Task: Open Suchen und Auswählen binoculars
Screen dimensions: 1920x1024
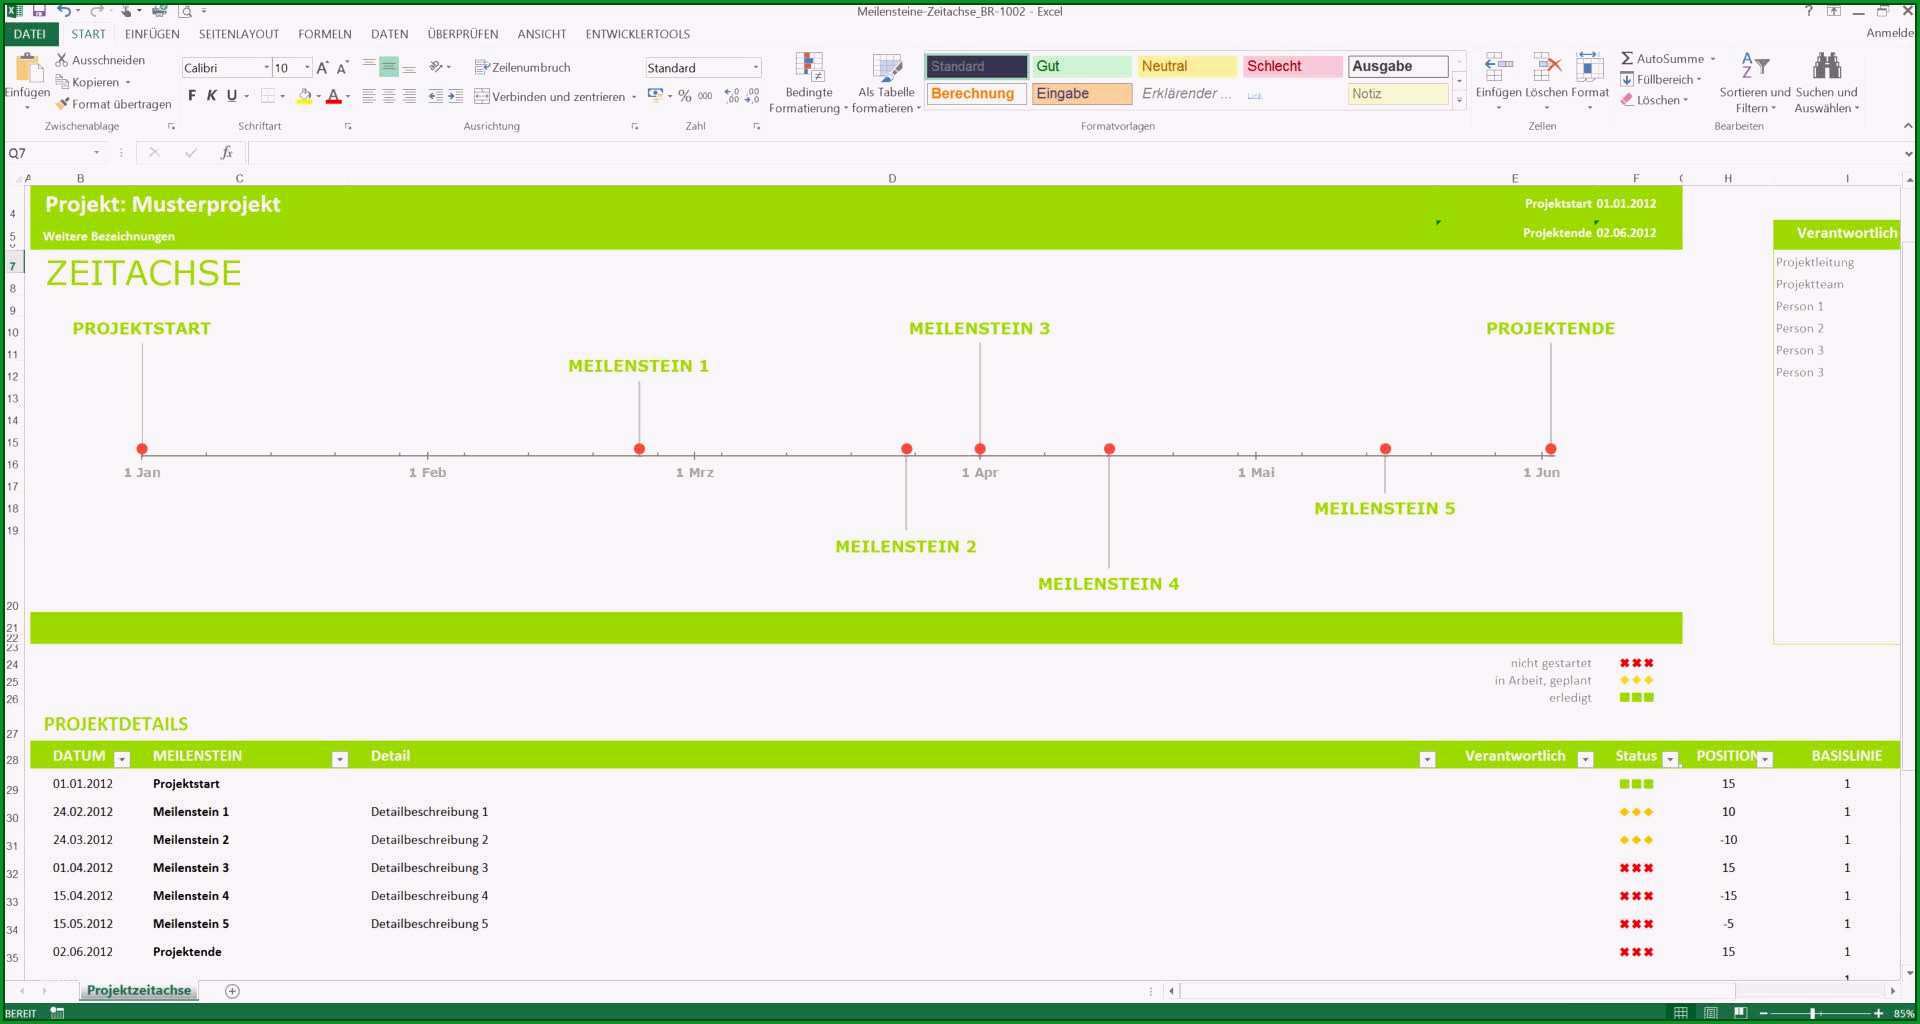Action: 1827,82
